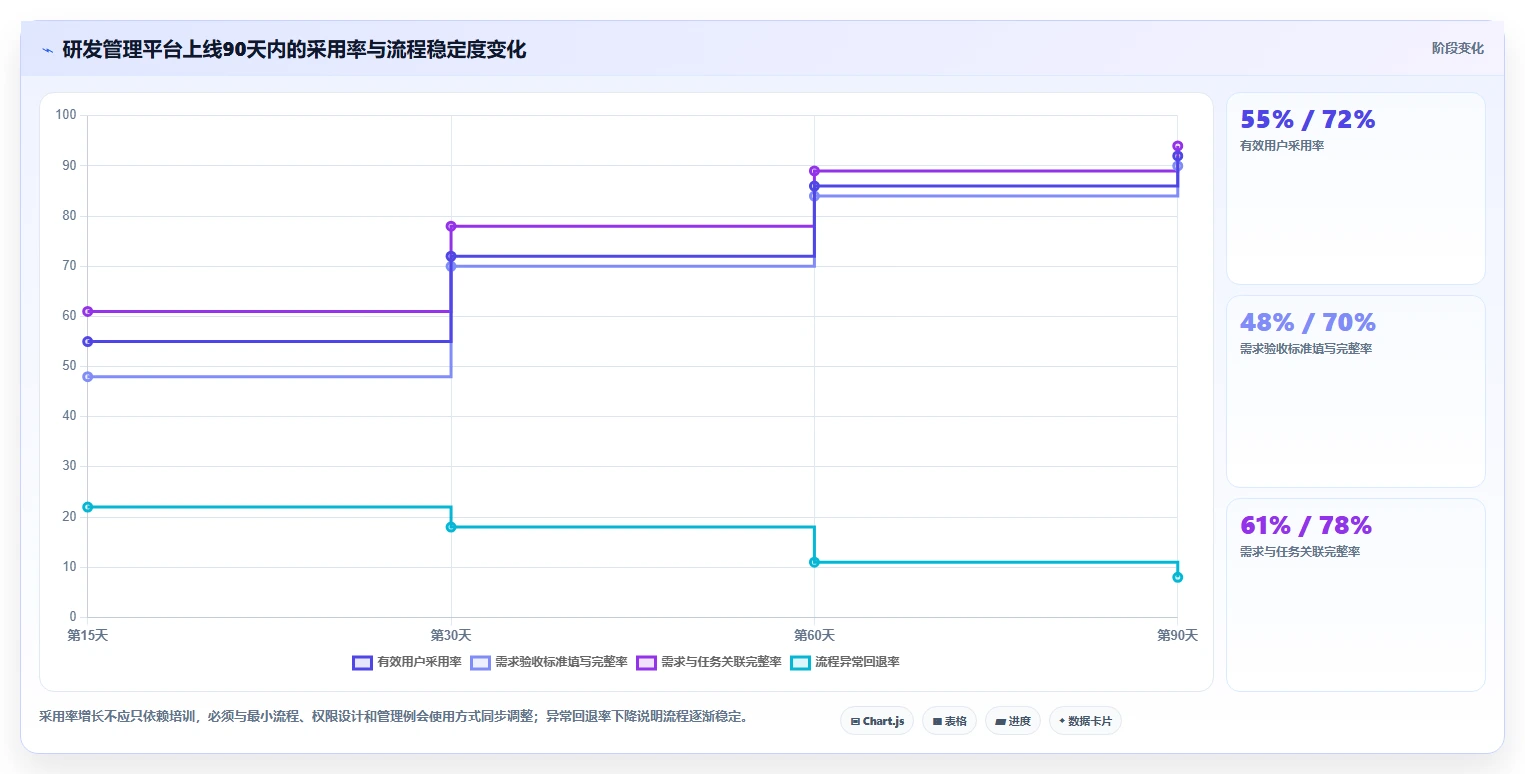Click the 第60天 x-axis label

pyautogui.click(x=814, y=635)
